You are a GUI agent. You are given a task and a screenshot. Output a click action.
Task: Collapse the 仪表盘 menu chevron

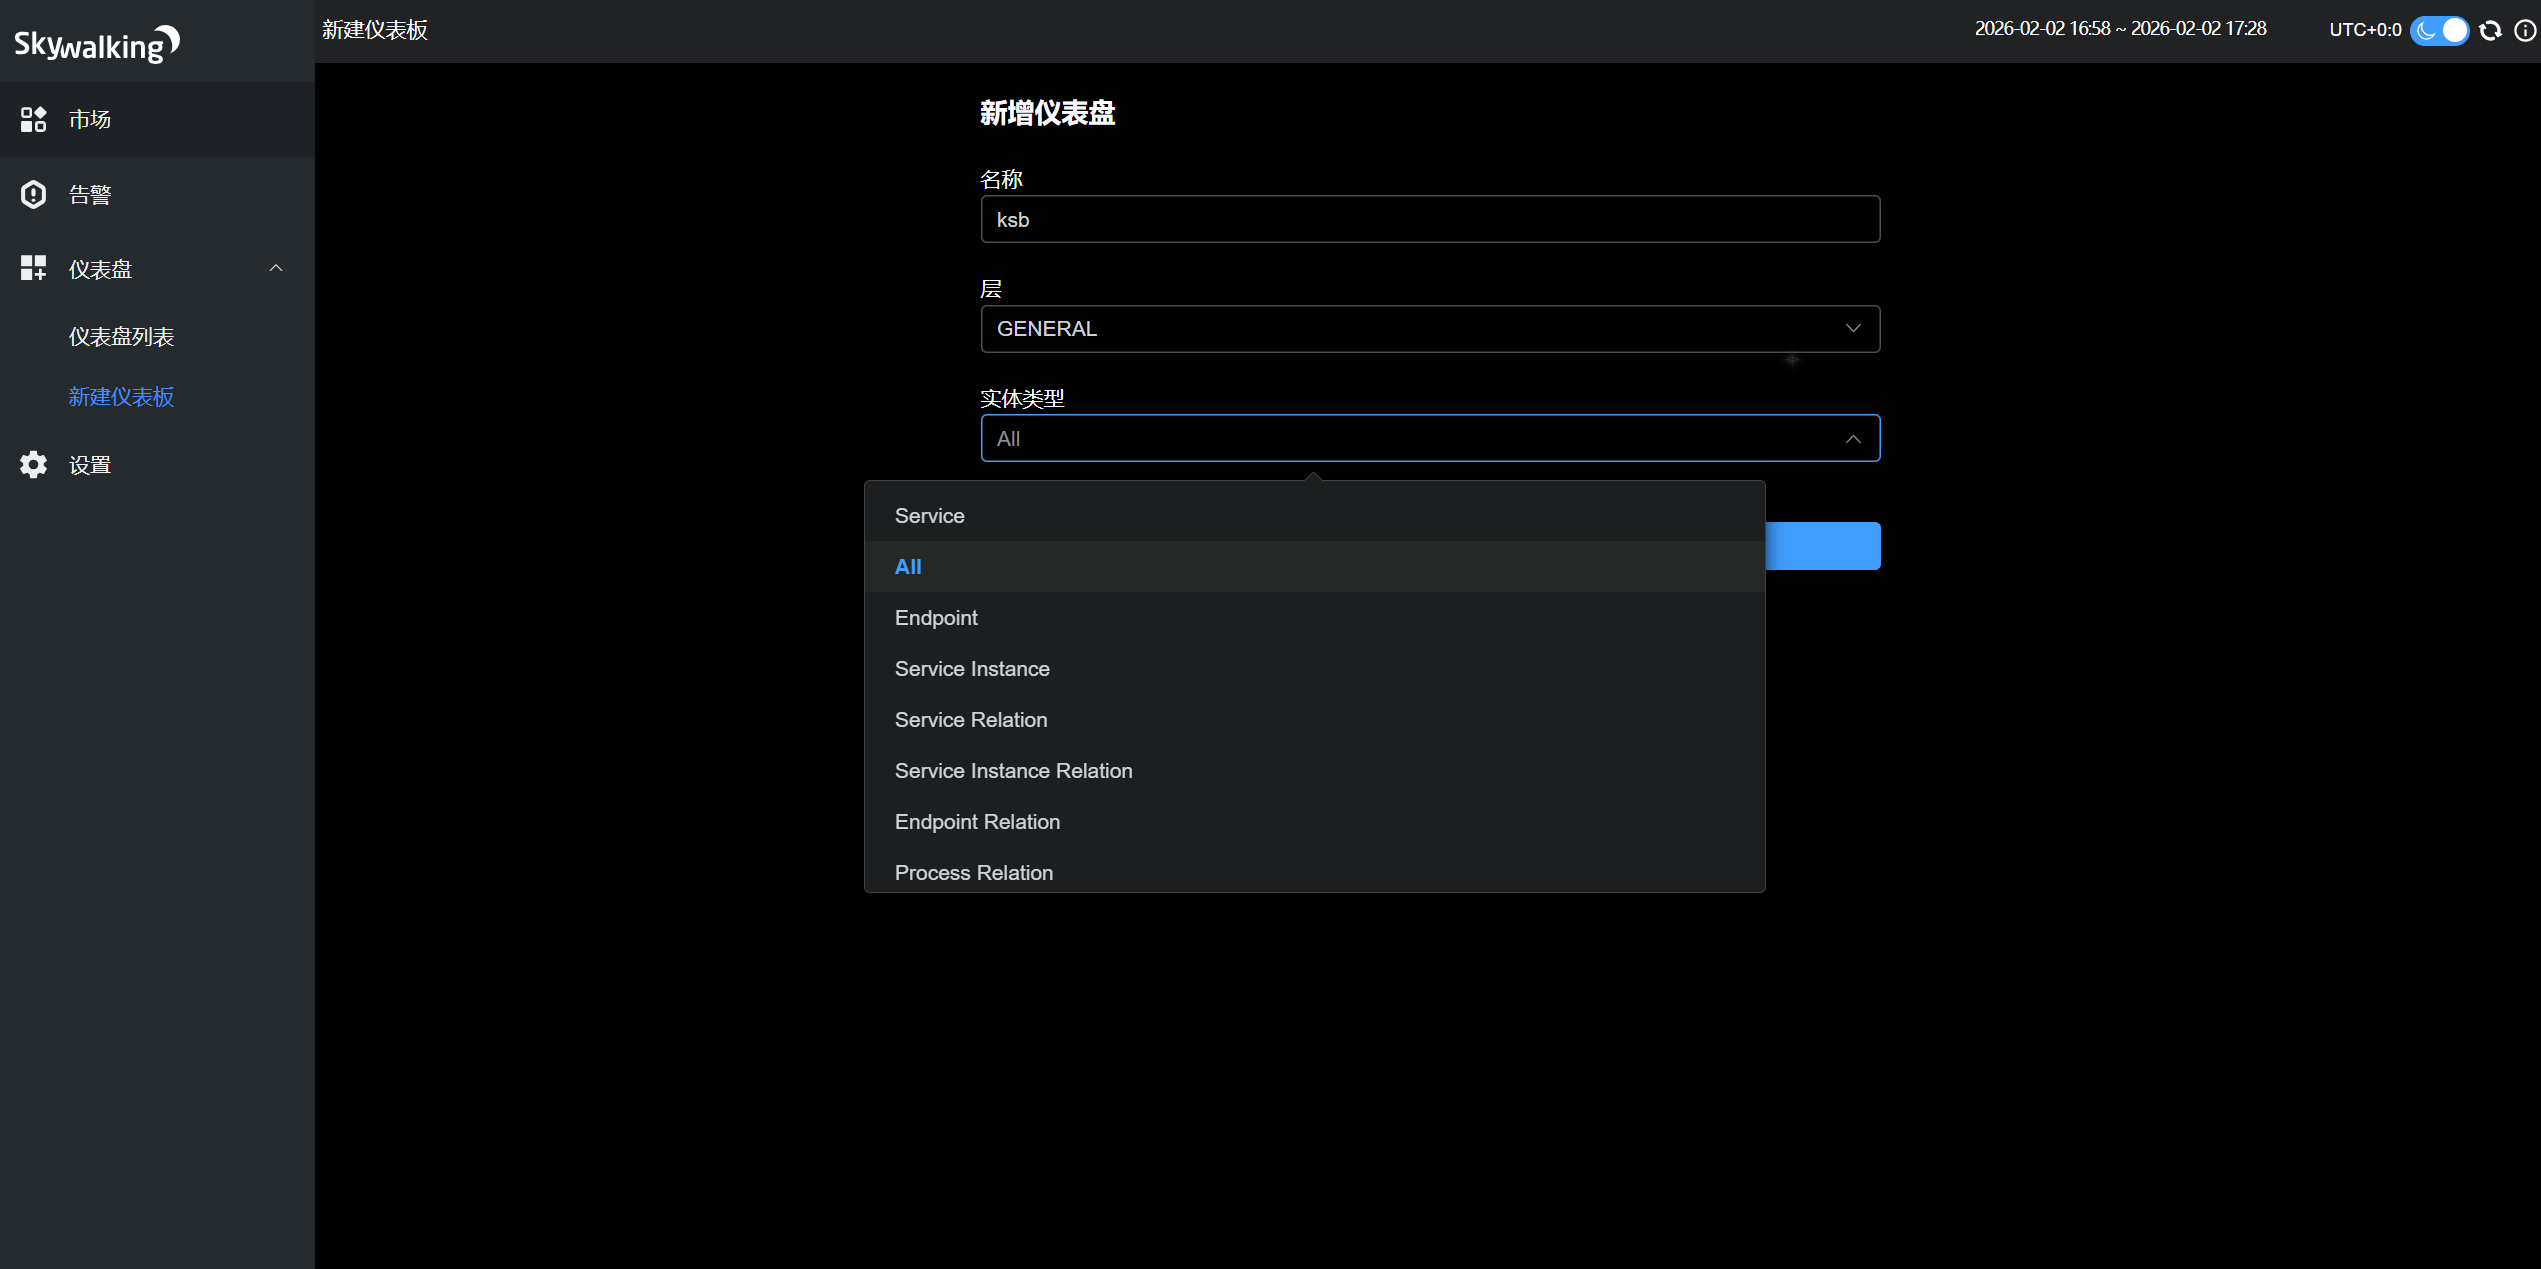[x=276, y=268]
